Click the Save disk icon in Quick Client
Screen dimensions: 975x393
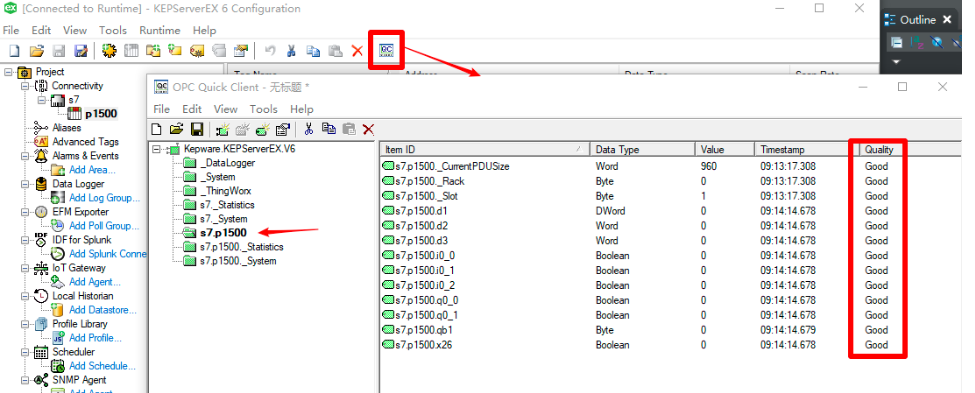tap(197, 129)
